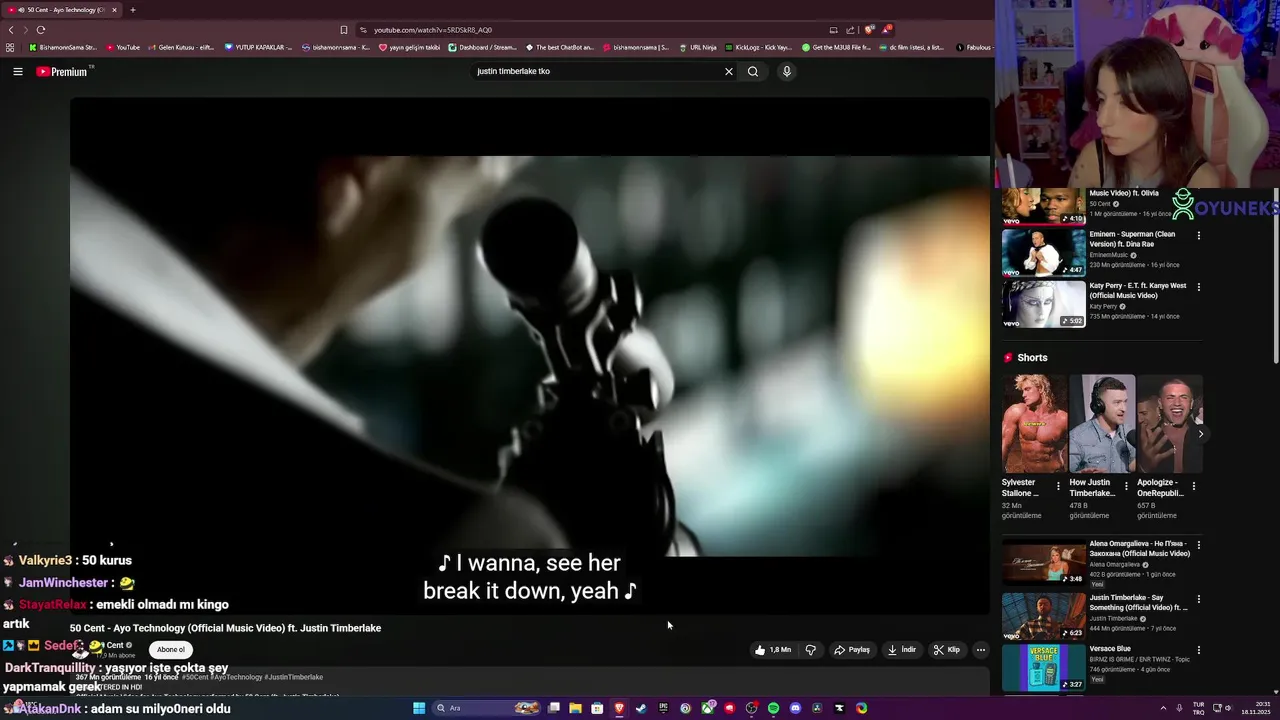
Task: Create a clip with Klip button
Action: (947, 650)
